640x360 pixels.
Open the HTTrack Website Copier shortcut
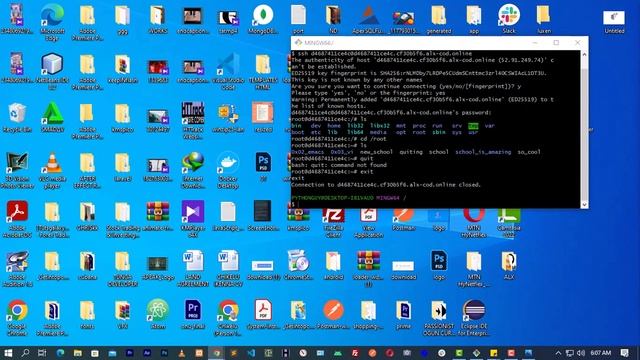(193, 120)
